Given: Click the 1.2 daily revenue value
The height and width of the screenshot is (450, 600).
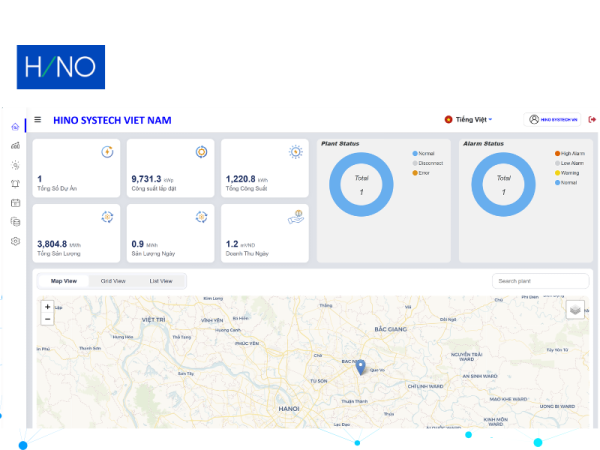Looking at the screenshot, I should pyautogui.click(x=232, y=244).
